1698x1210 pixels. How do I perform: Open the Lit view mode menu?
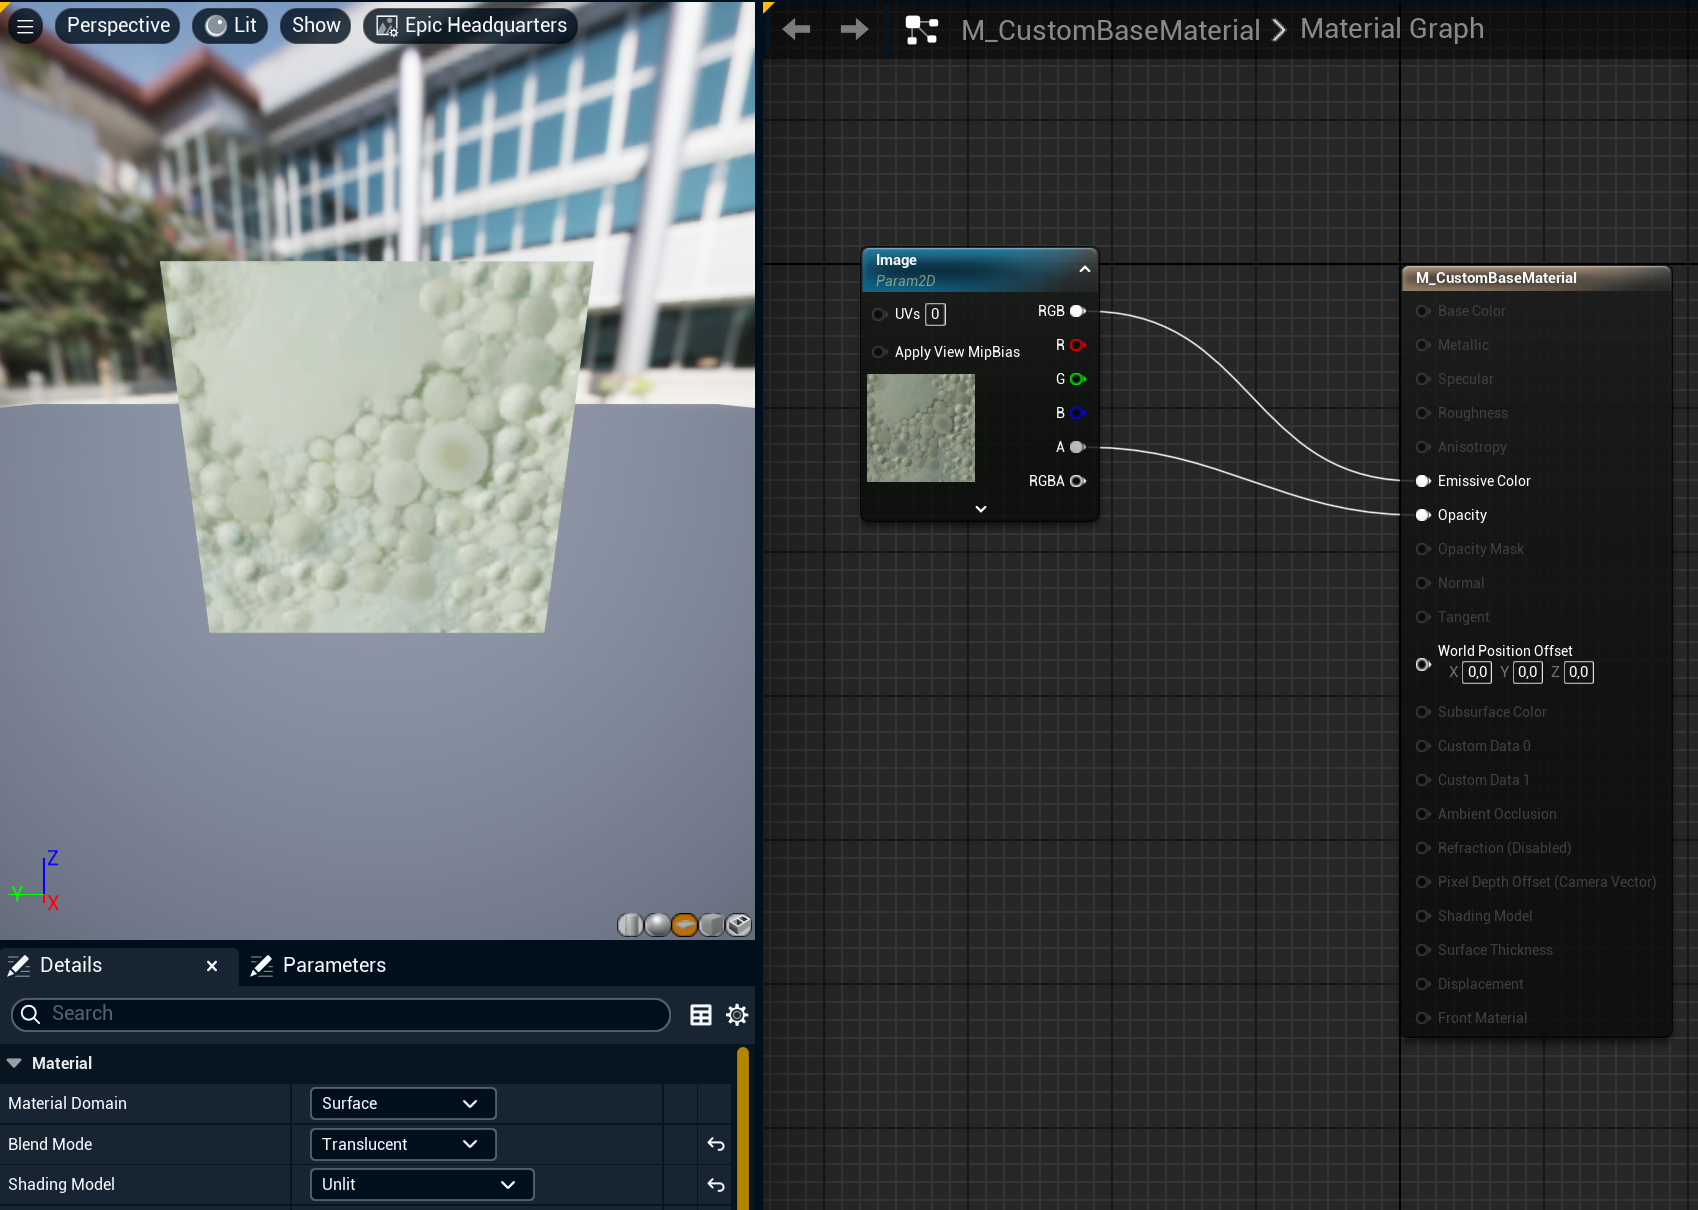[231, 26]
